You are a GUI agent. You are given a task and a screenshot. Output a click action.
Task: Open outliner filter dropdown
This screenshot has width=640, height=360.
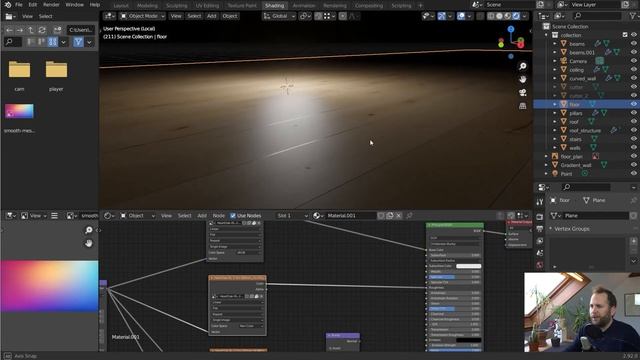click(x=634, y=16)
